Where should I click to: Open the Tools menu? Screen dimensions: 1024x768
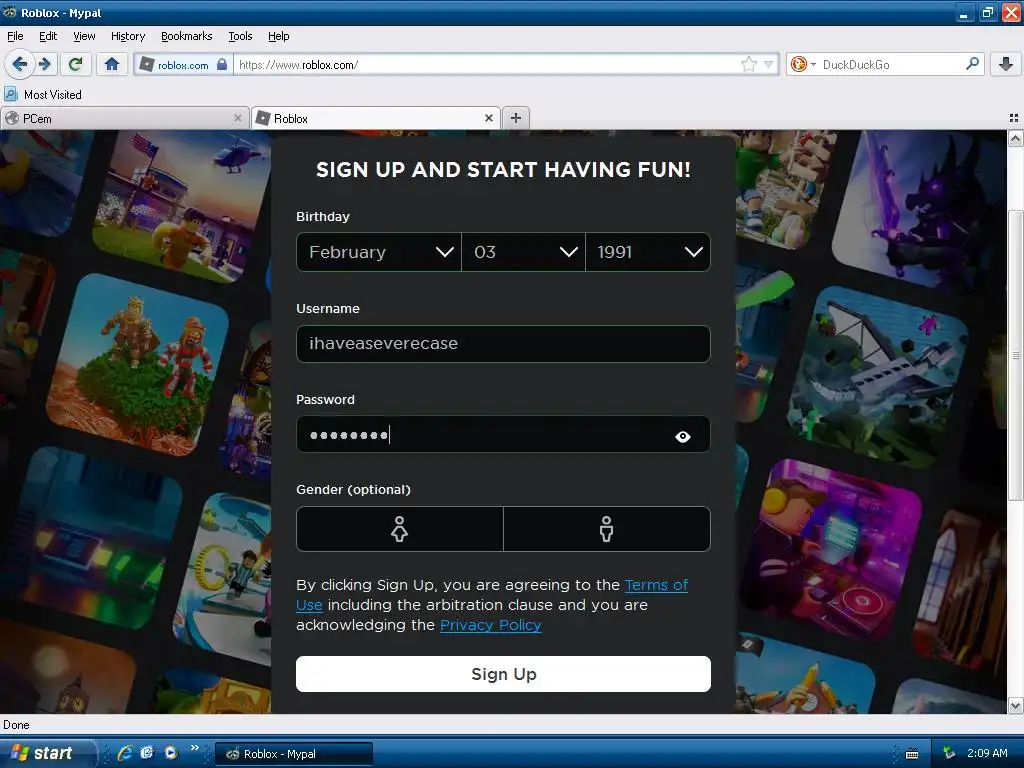click(x=240, y=36)
